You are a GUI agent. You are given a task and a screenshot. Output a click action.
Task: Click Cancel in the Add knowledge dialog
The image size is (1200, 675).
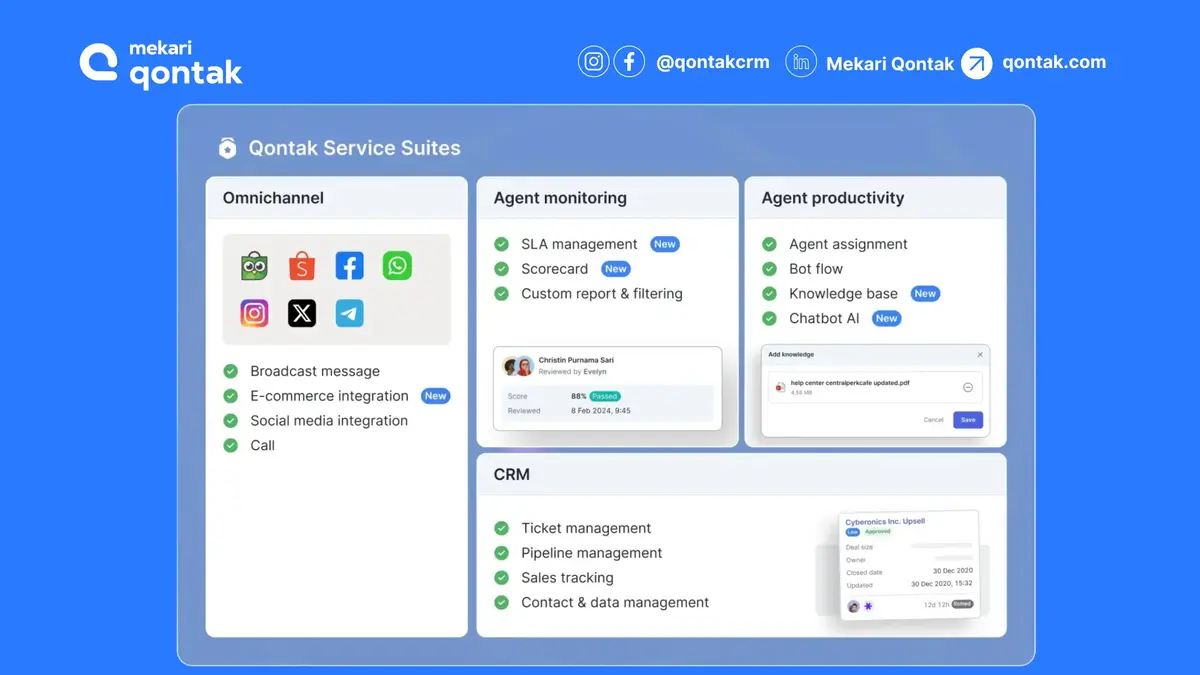point(933,420)
